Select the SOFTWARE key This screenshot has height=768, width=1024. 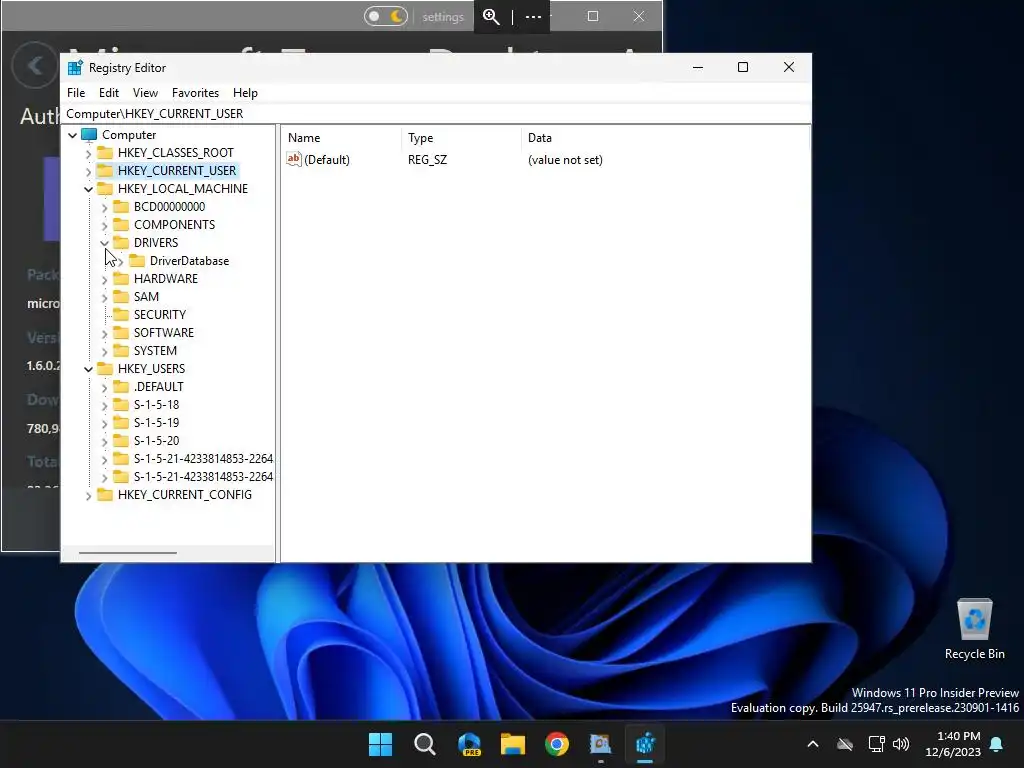point(163,332)
